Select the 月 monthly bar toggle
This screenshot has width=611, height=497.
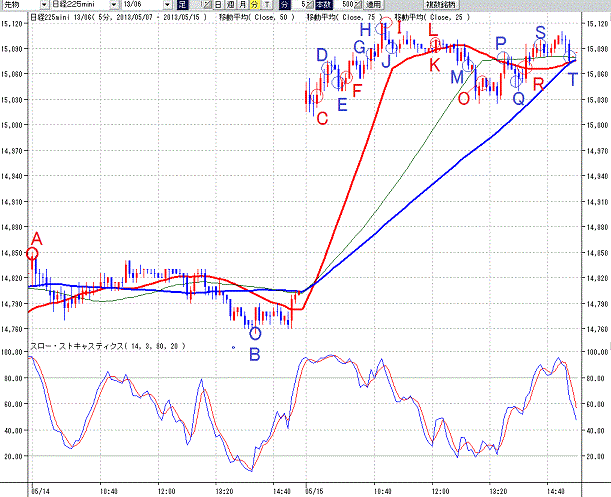pyautogui.click(x=242, y=5)
